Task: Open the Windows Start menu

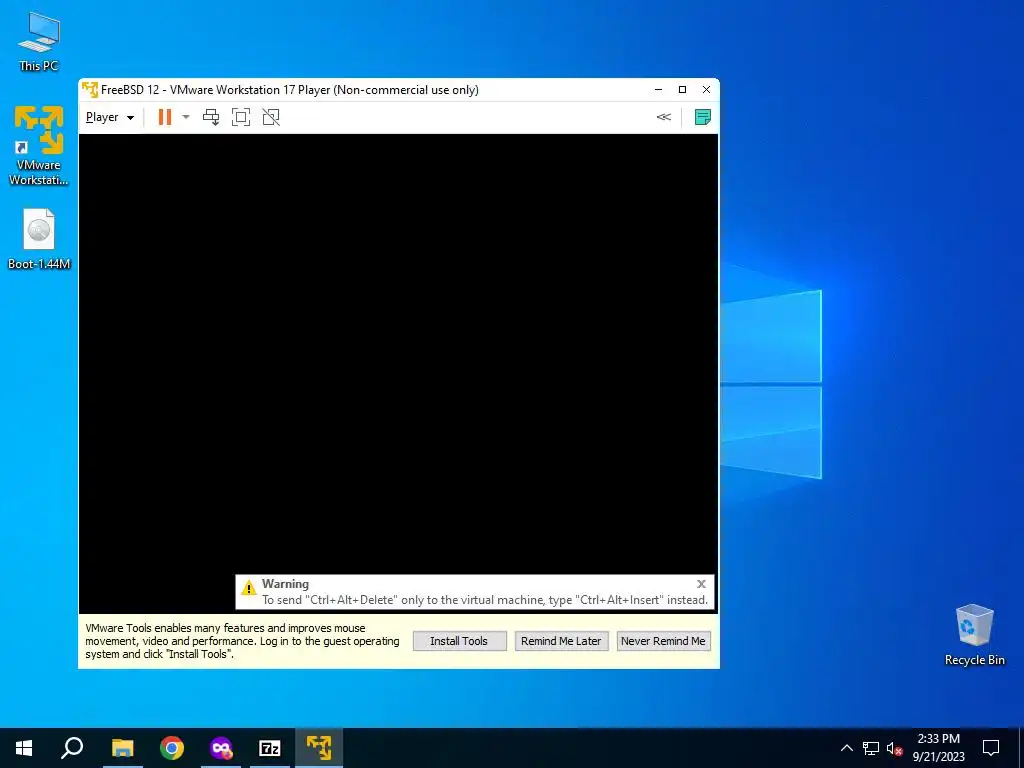Action: tap(24, 748)
